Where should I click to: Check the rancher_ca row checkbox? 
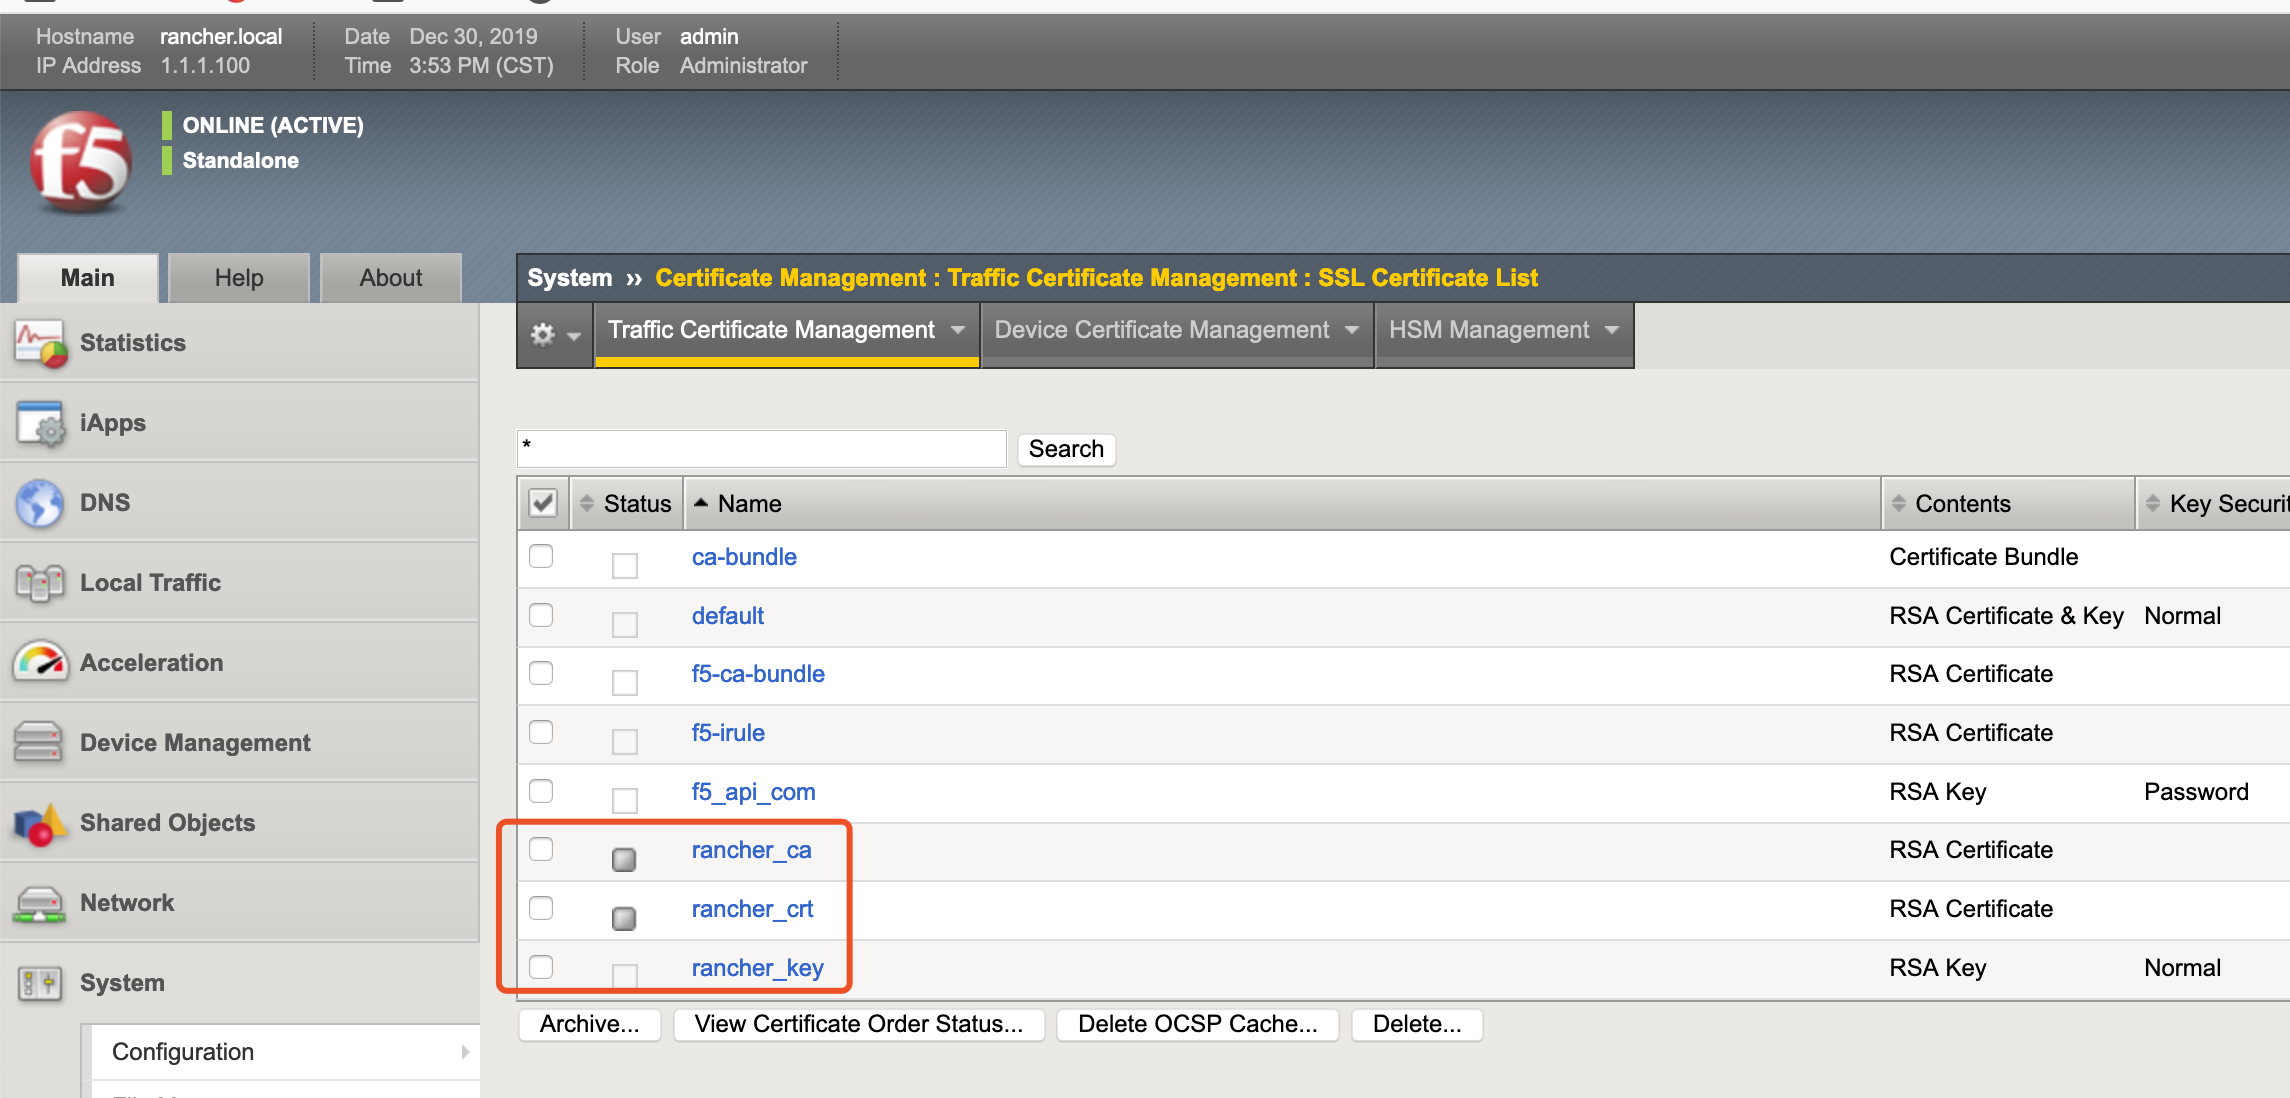click(541, 849)
